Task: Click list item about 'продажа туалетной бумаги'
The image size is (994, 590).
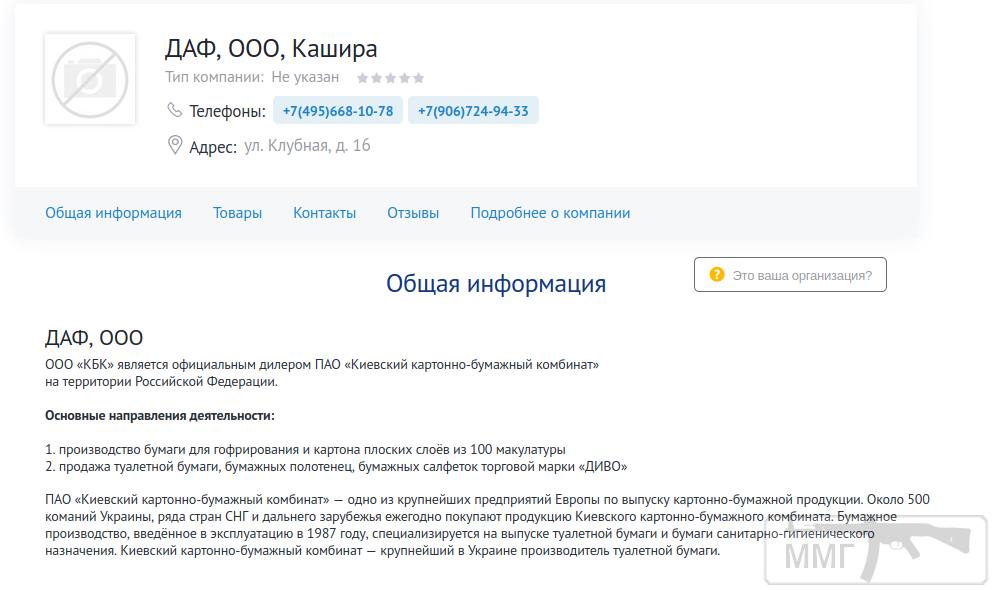Action: pos(336,466)
